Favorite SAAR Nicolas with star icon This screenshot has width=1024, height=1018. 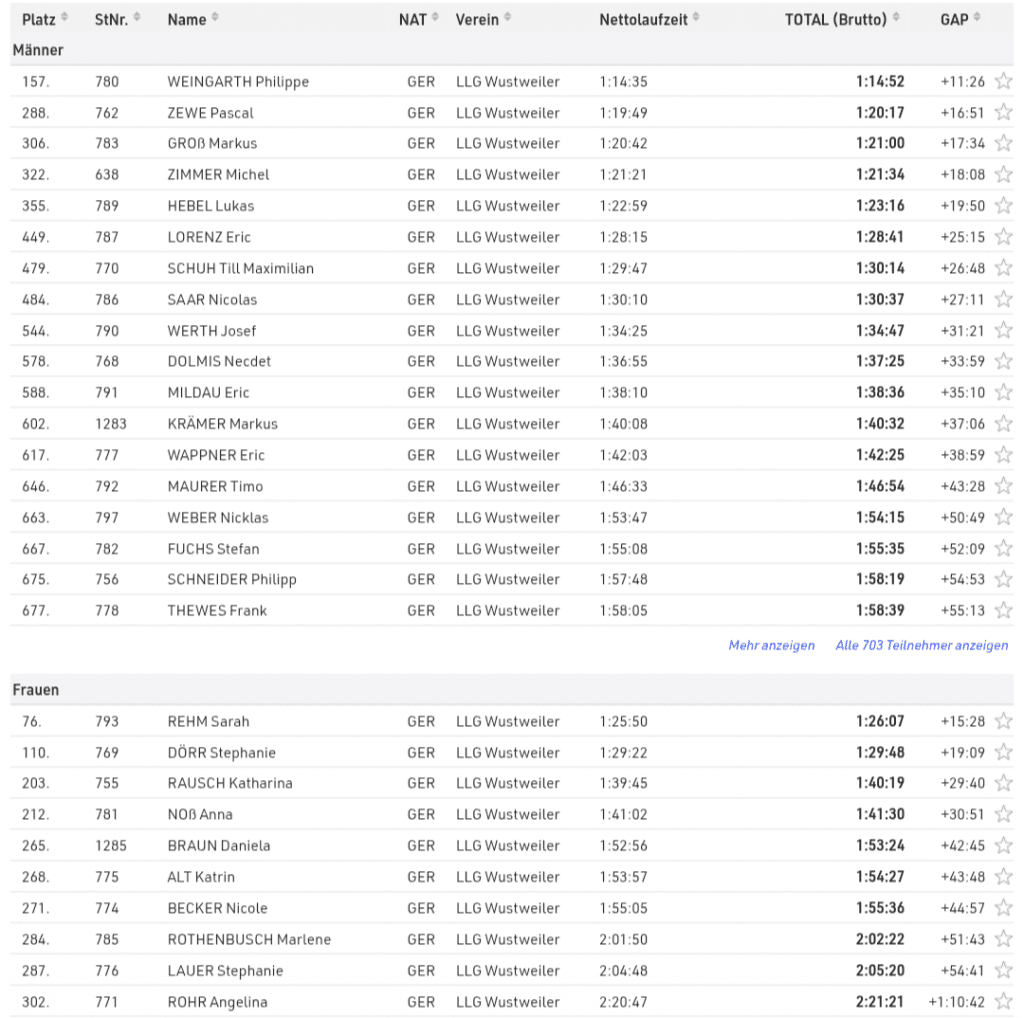tap(1003, 299)
